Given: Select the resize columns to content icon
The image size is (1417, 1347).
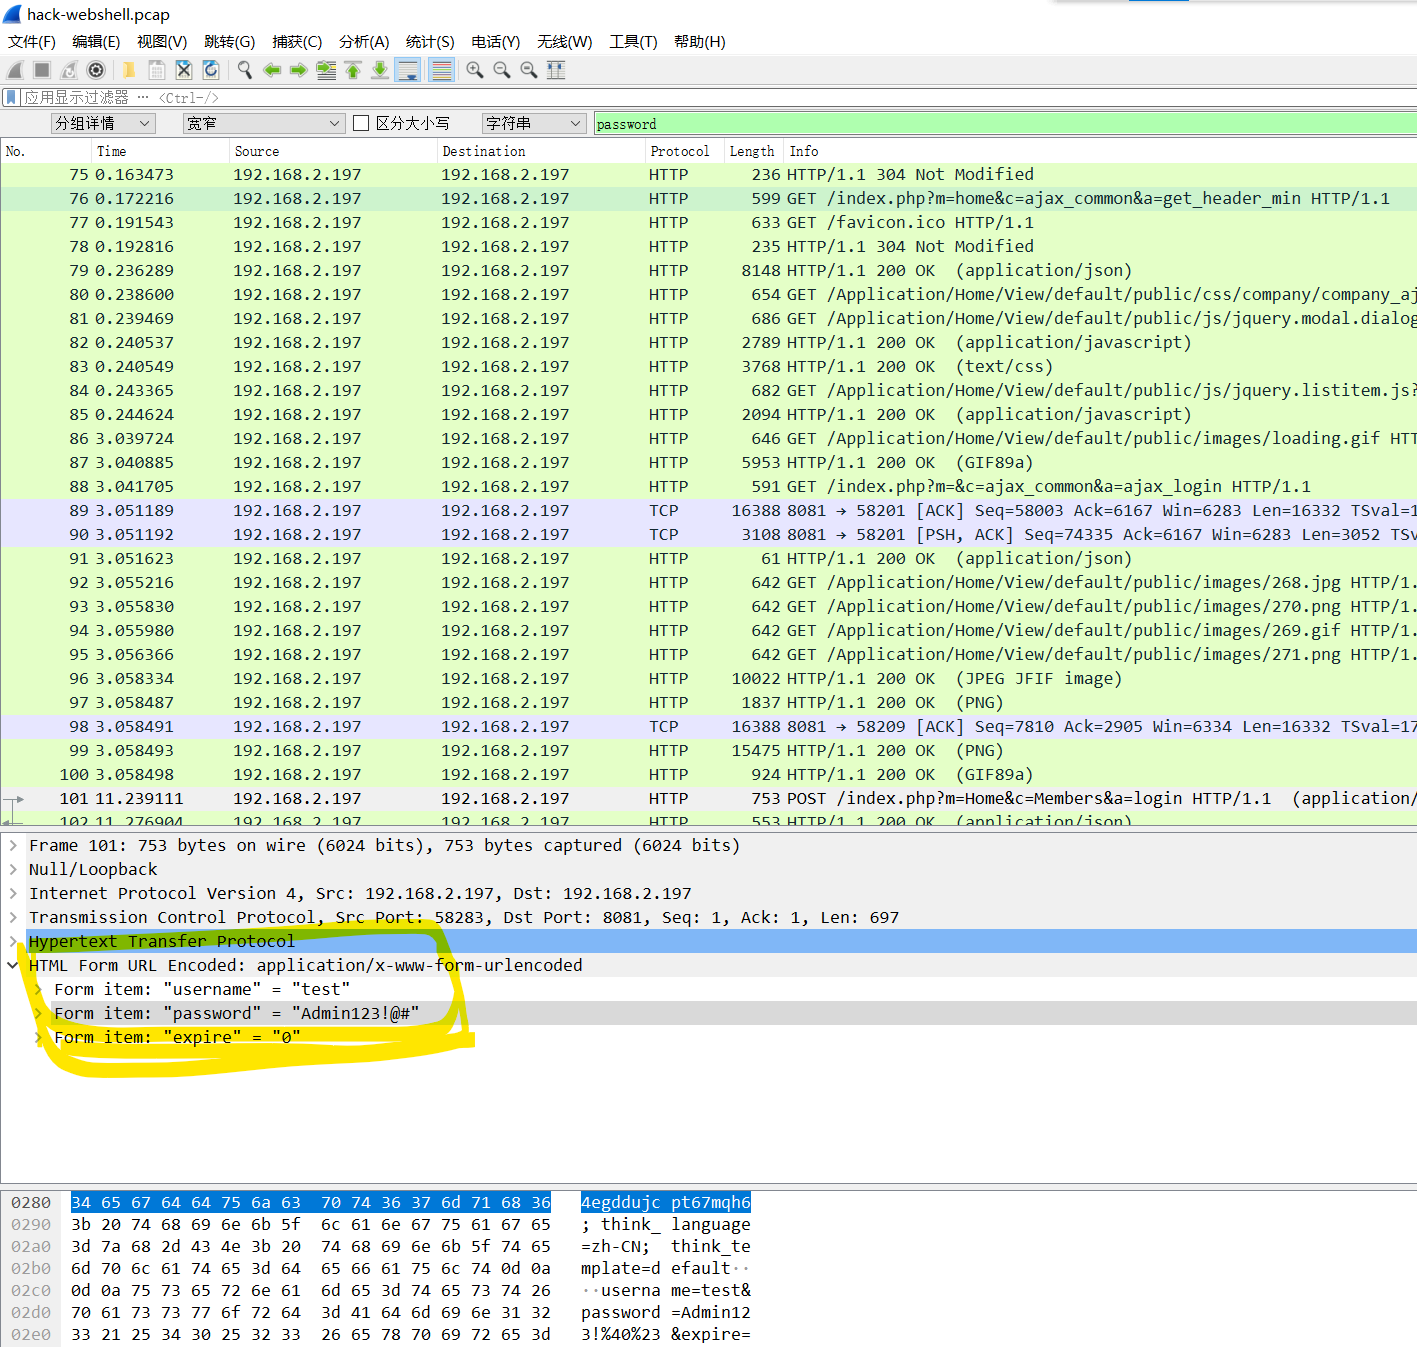Looking at the screenshot, I should (x=556, y=69).
